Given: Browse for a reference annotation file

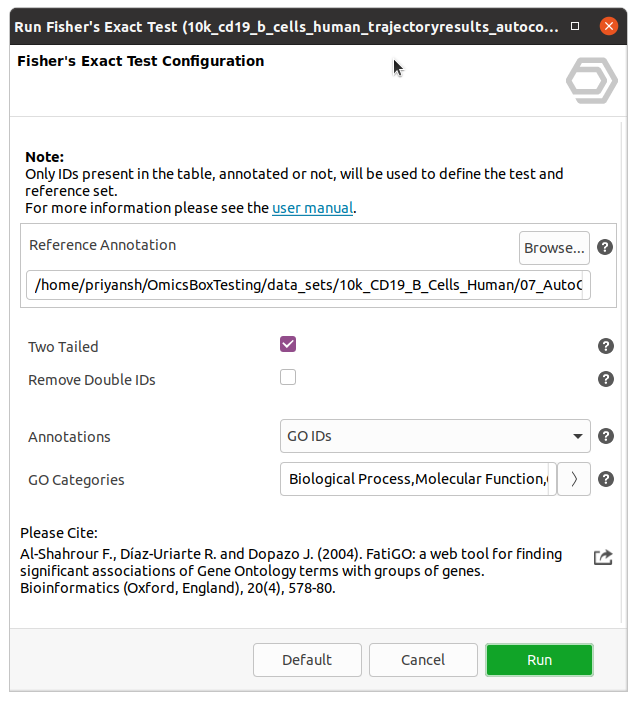Looking at the screenshot, I should coord(554,247).
